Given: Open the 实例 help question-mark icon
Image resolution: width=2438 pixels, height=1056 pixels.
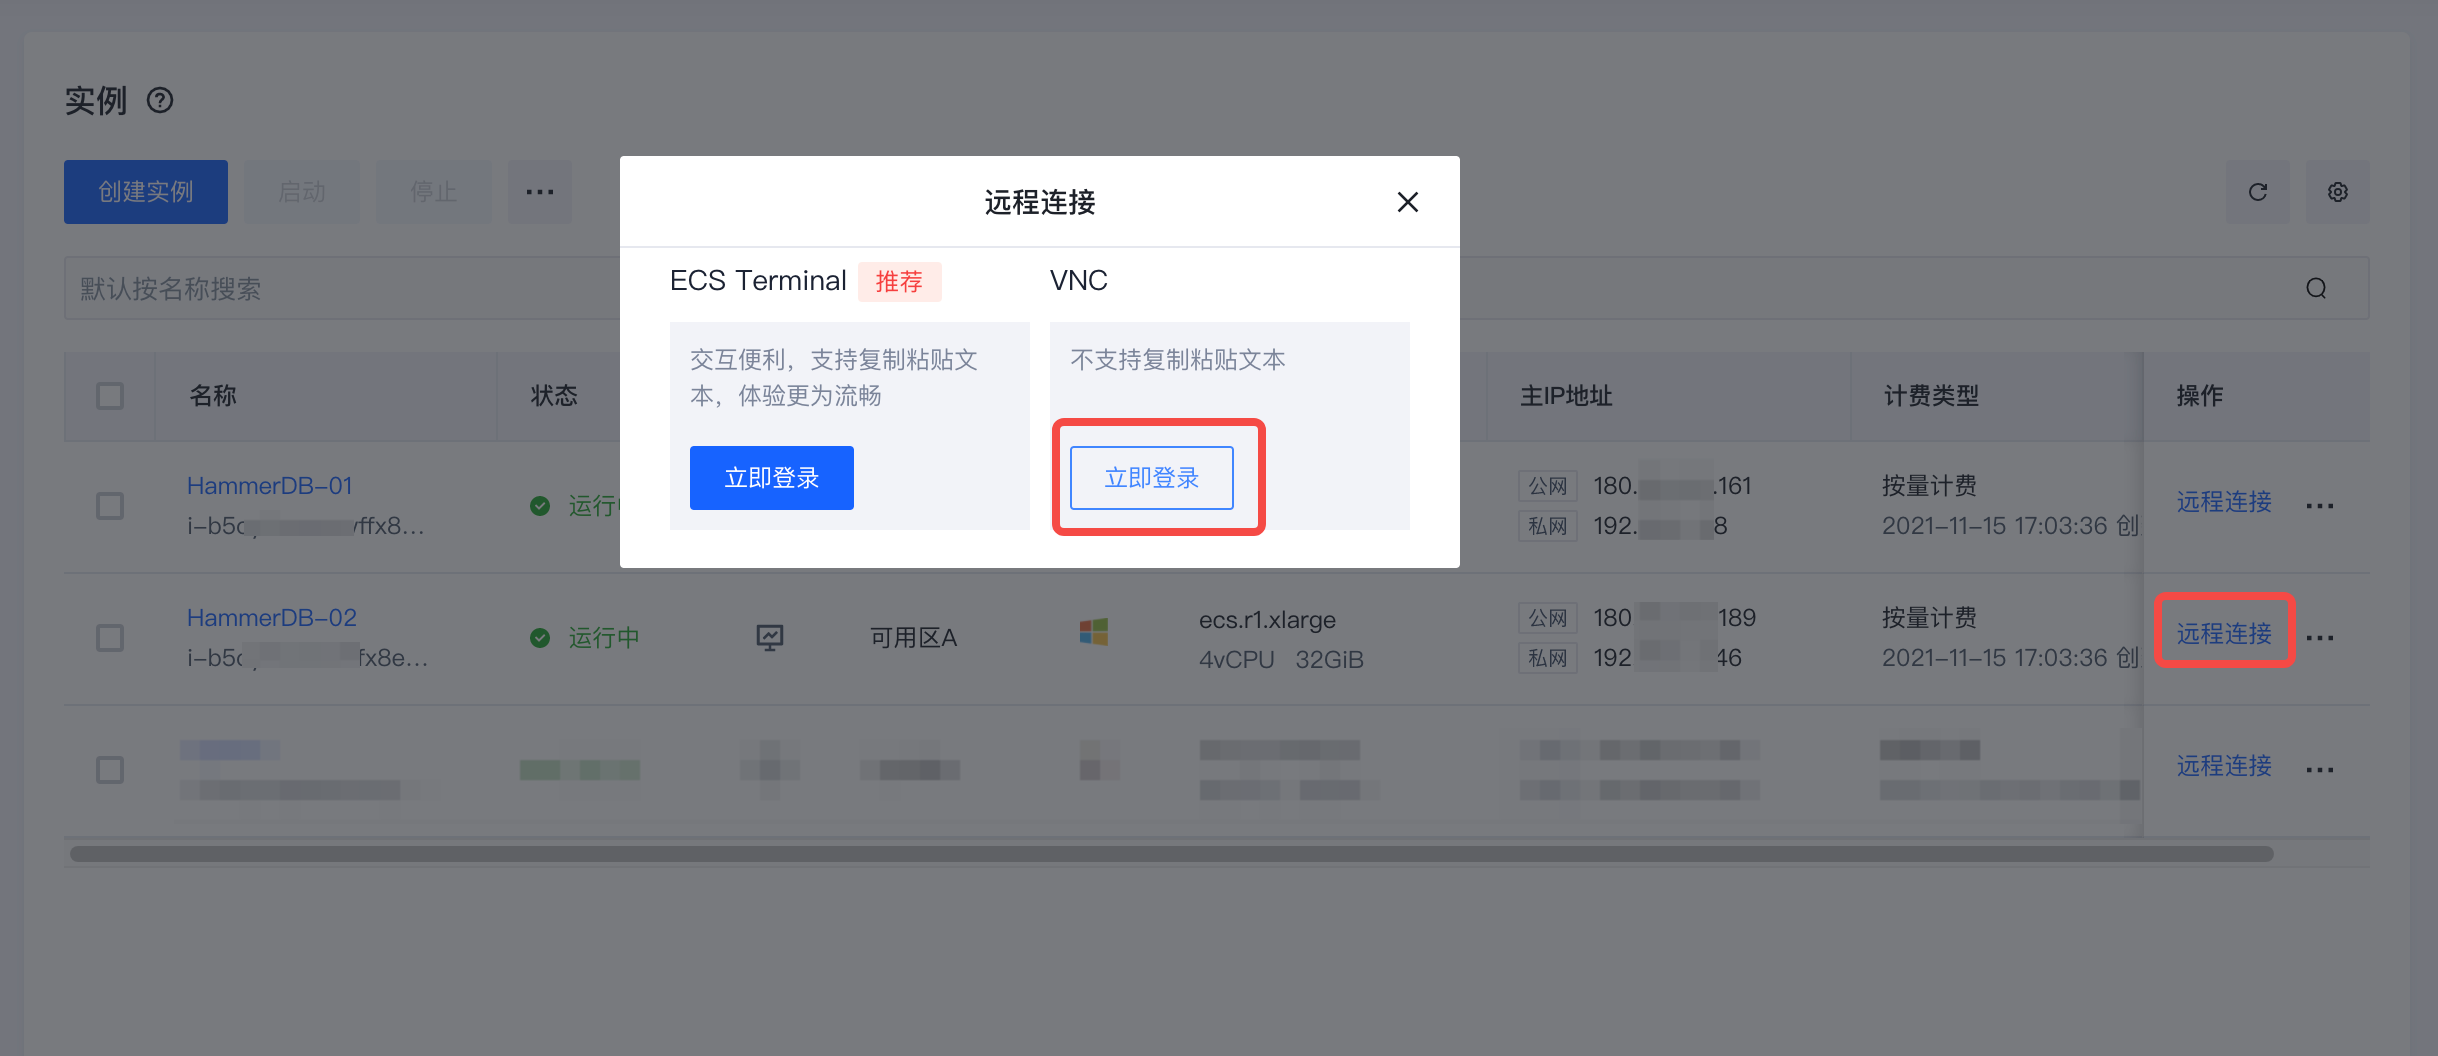Looking at the screenshot, I should [x=160, y=101].
